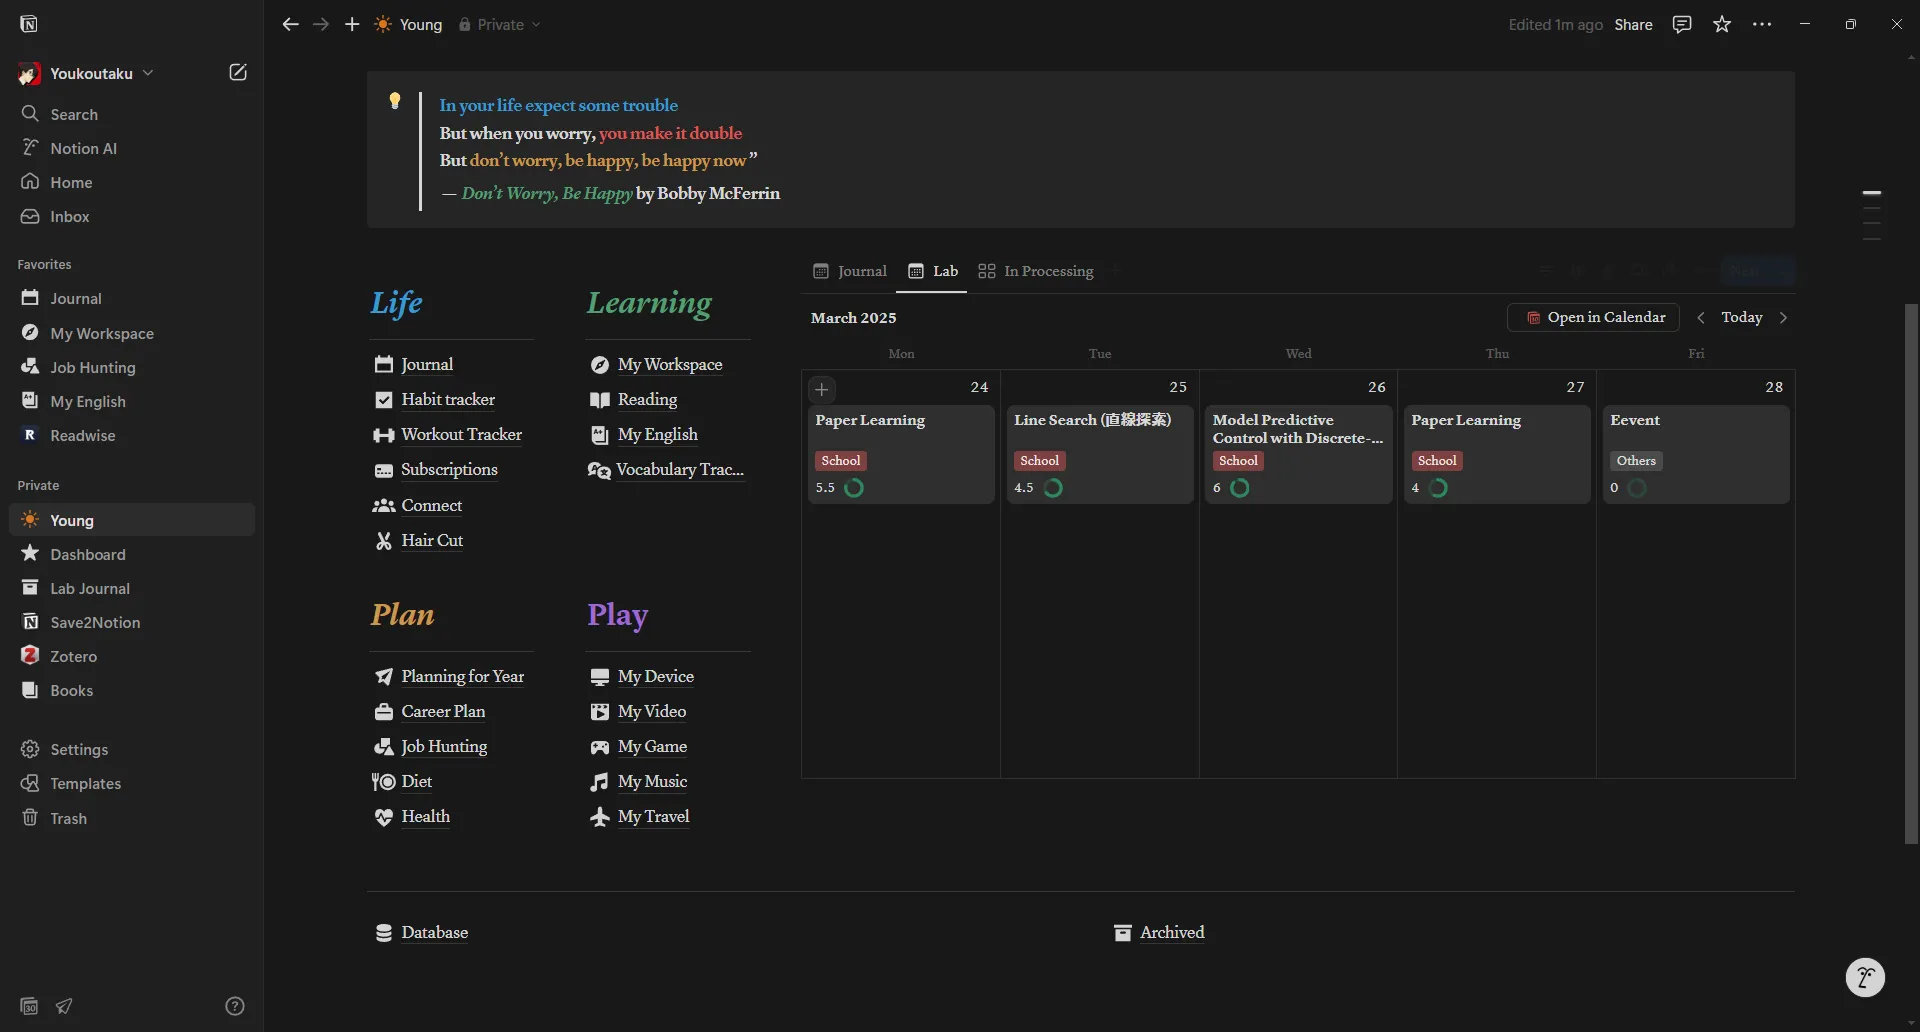Open Search in the sidebar
The height and width of the screenshot is (1032, 1920).
74,114
